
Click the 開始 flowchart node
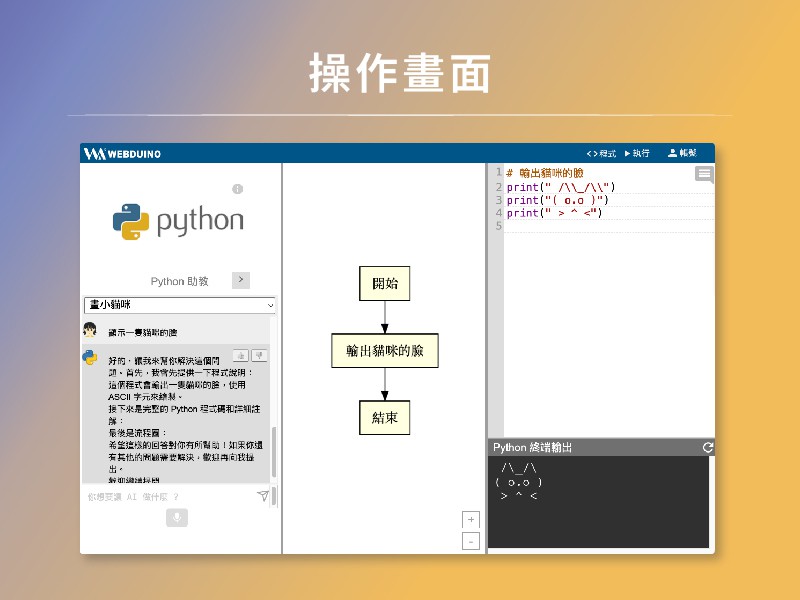[385, 283]
